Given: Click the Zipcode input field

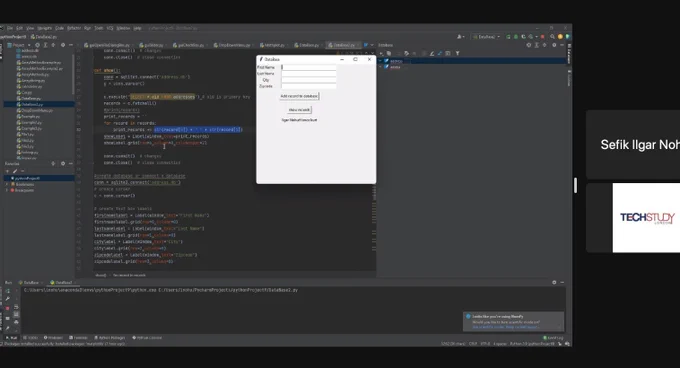Looking at the screenshot, I should 308,86.
